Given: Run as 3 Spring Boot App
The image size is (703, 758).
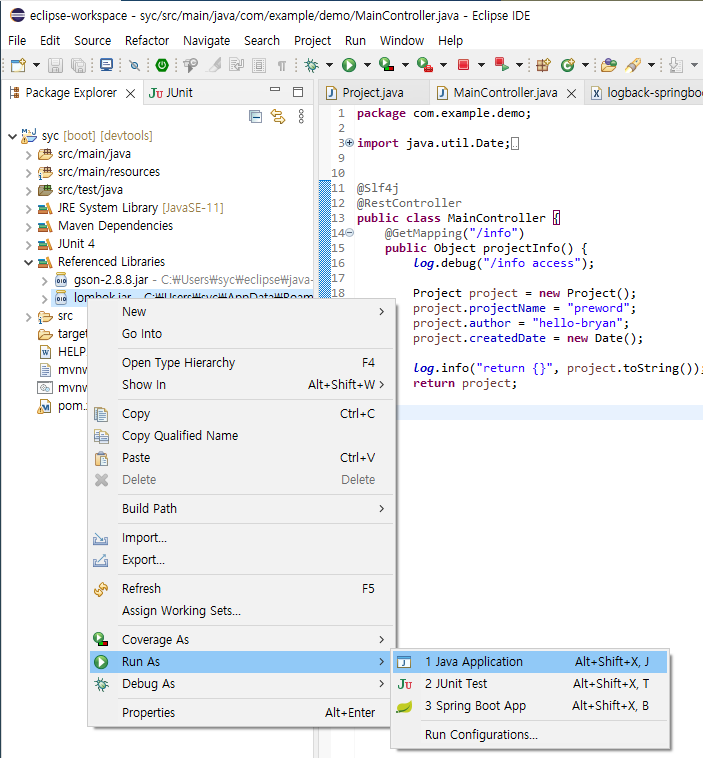Looking at the screenshot, I should [530, 706].
